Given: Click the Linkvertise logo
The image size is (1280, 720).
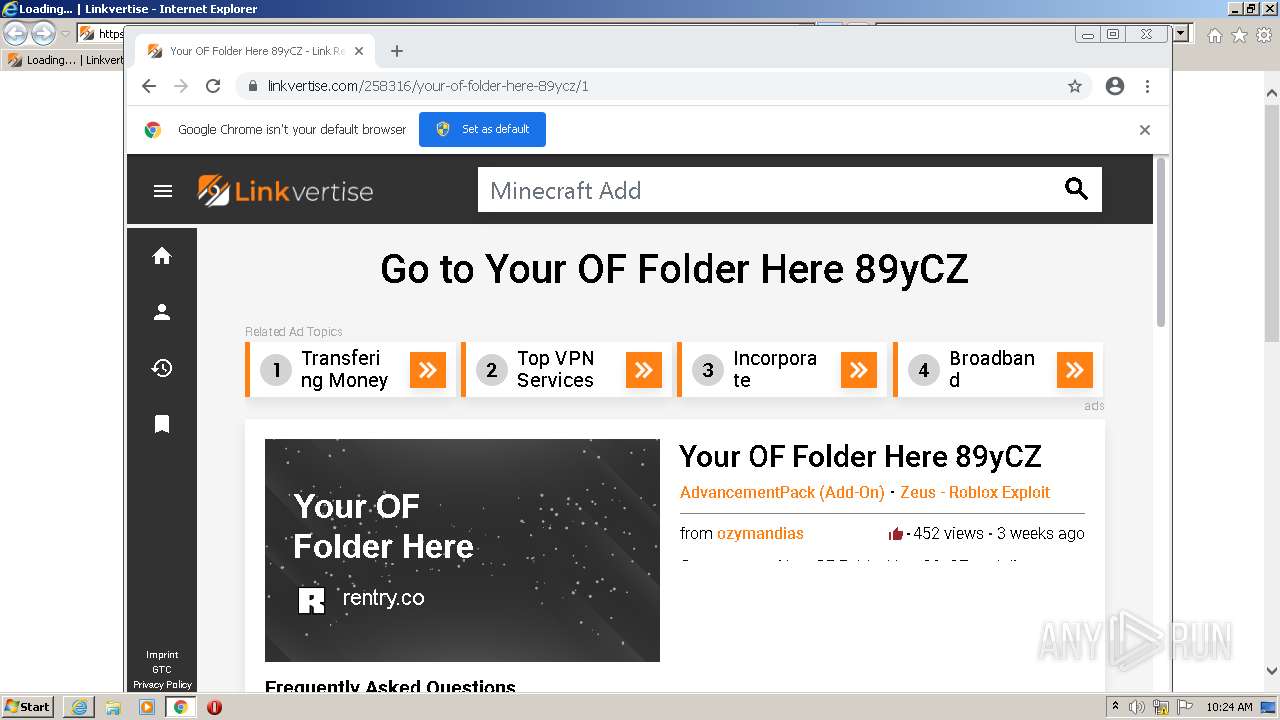Looking at the screenshot, I should coord(285,190).
